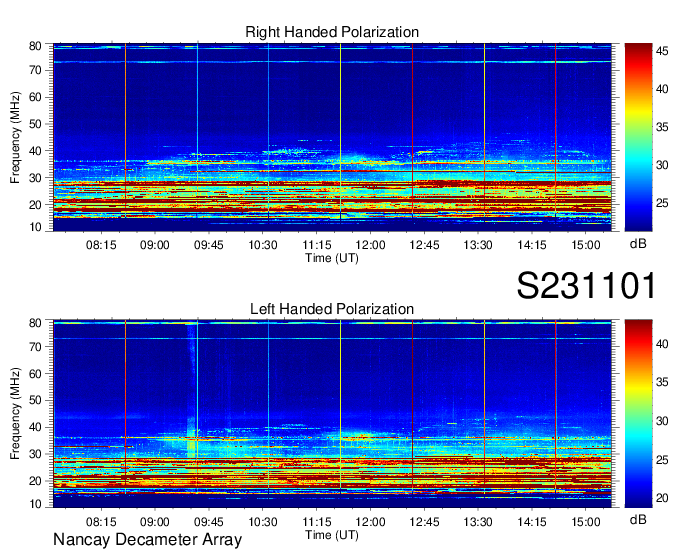
Task: Click inside the Left Handed Polarization spectrogram
Action: pos(332,414)
